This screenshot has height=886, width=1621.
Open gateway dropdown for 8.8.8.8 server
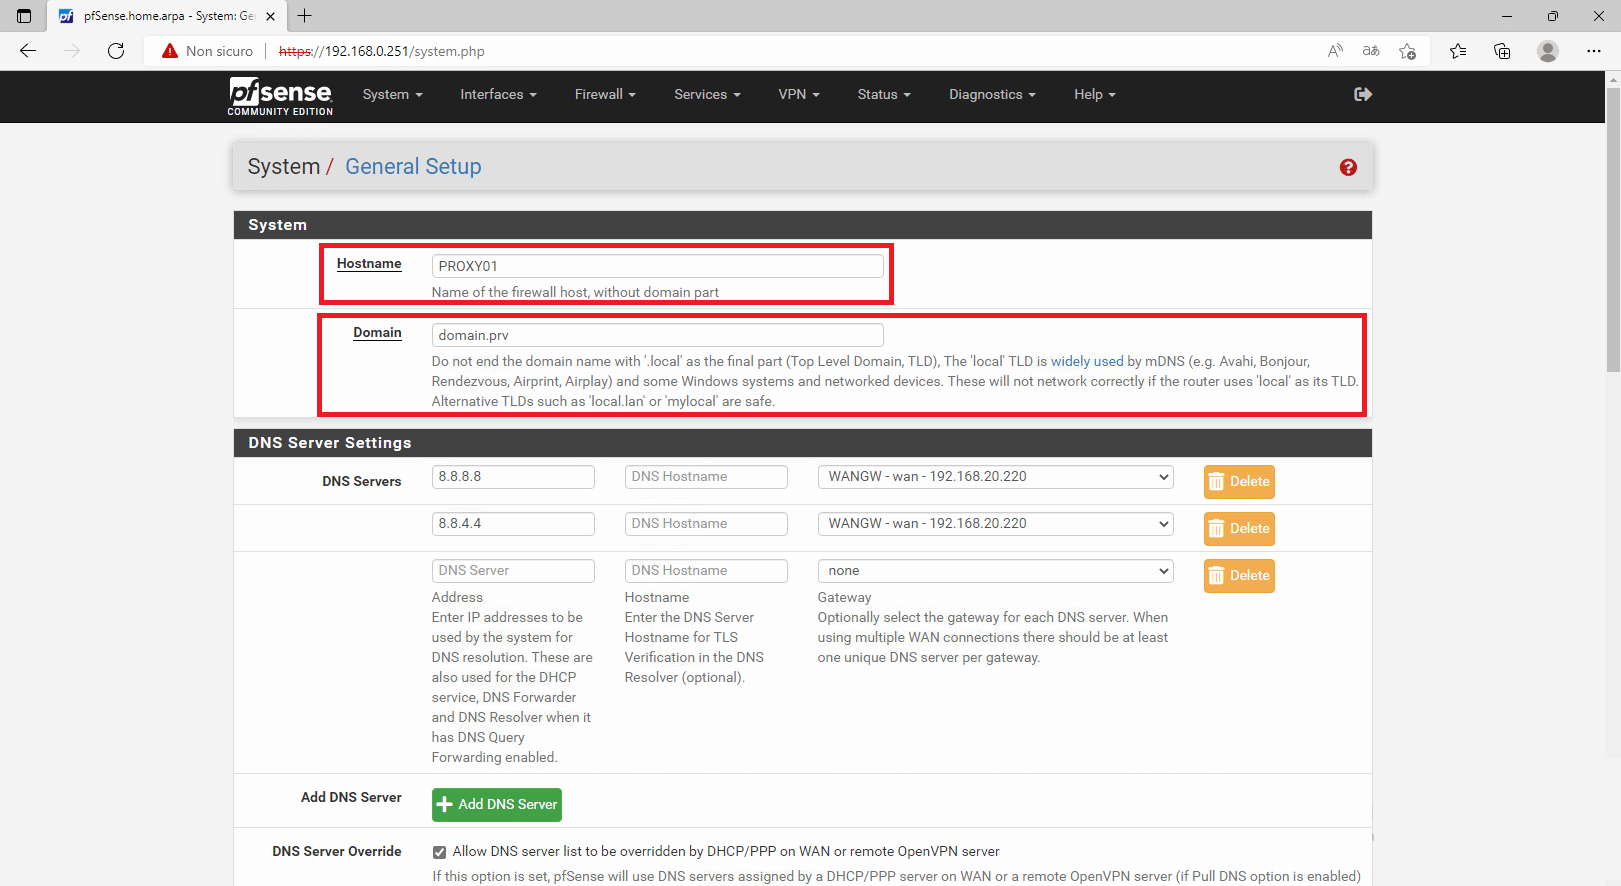point(995,477)
